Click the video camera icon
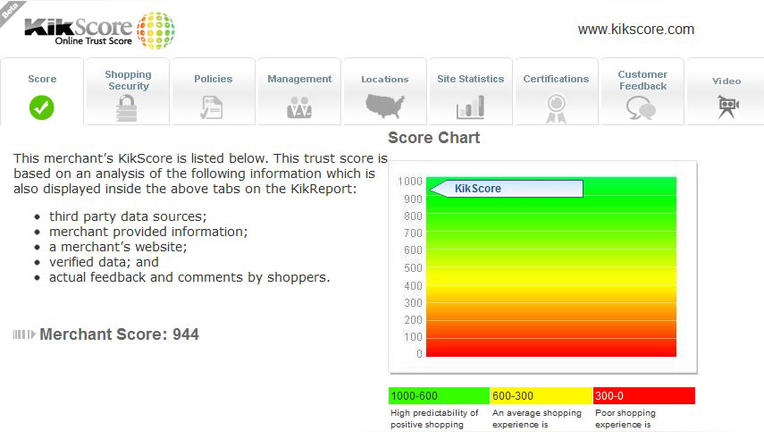Viewport: 764px width, 432px height. click(x=727, y=107)
